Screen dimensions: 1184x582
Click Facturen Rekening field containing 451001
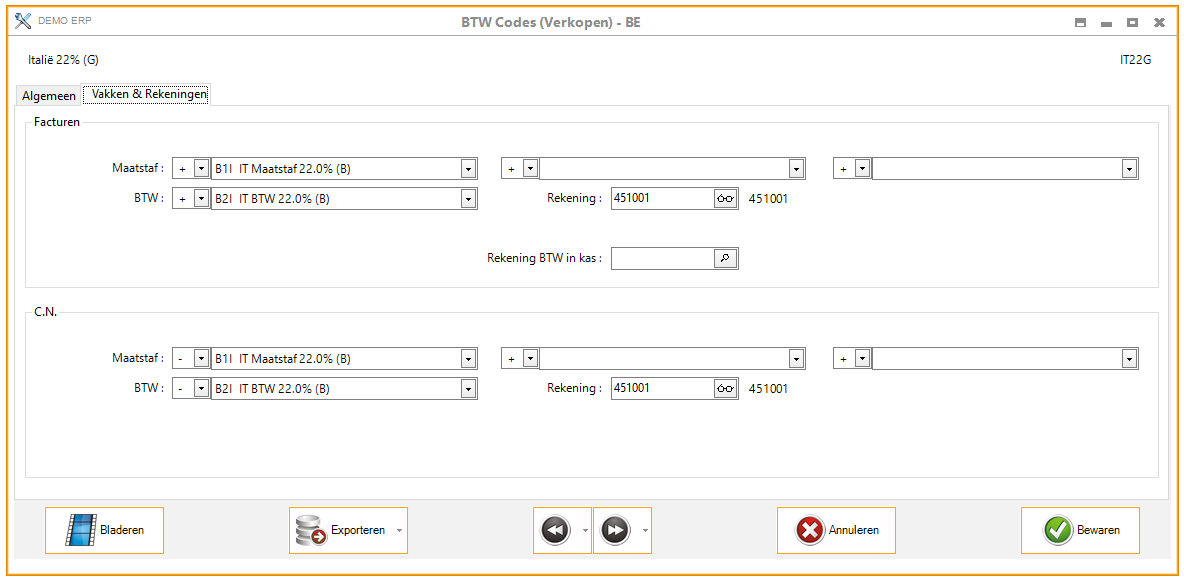tap(662, 198)
